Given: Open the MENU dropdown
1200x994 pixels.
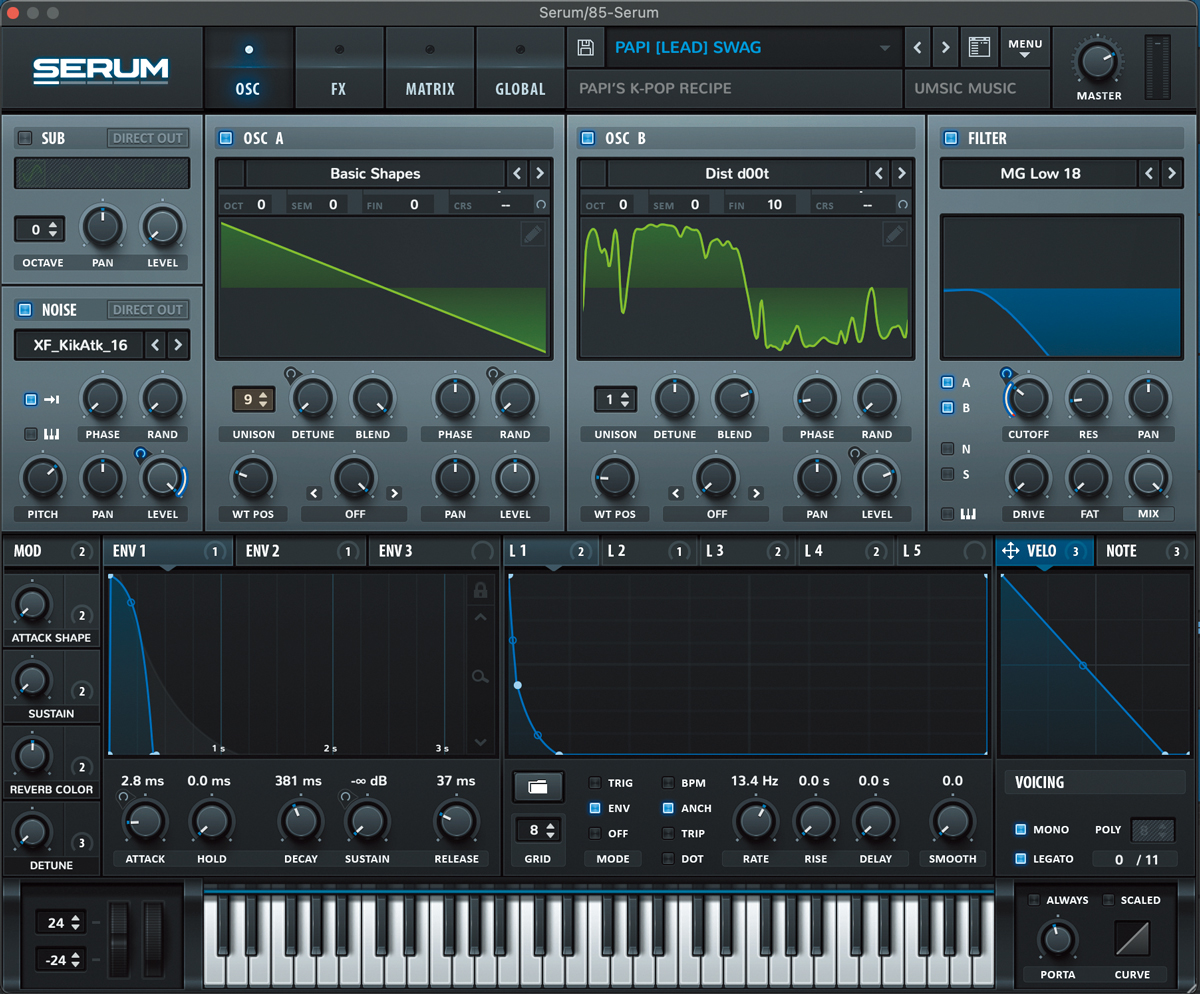Looking at the screenshot, I should pos(1025,48).
